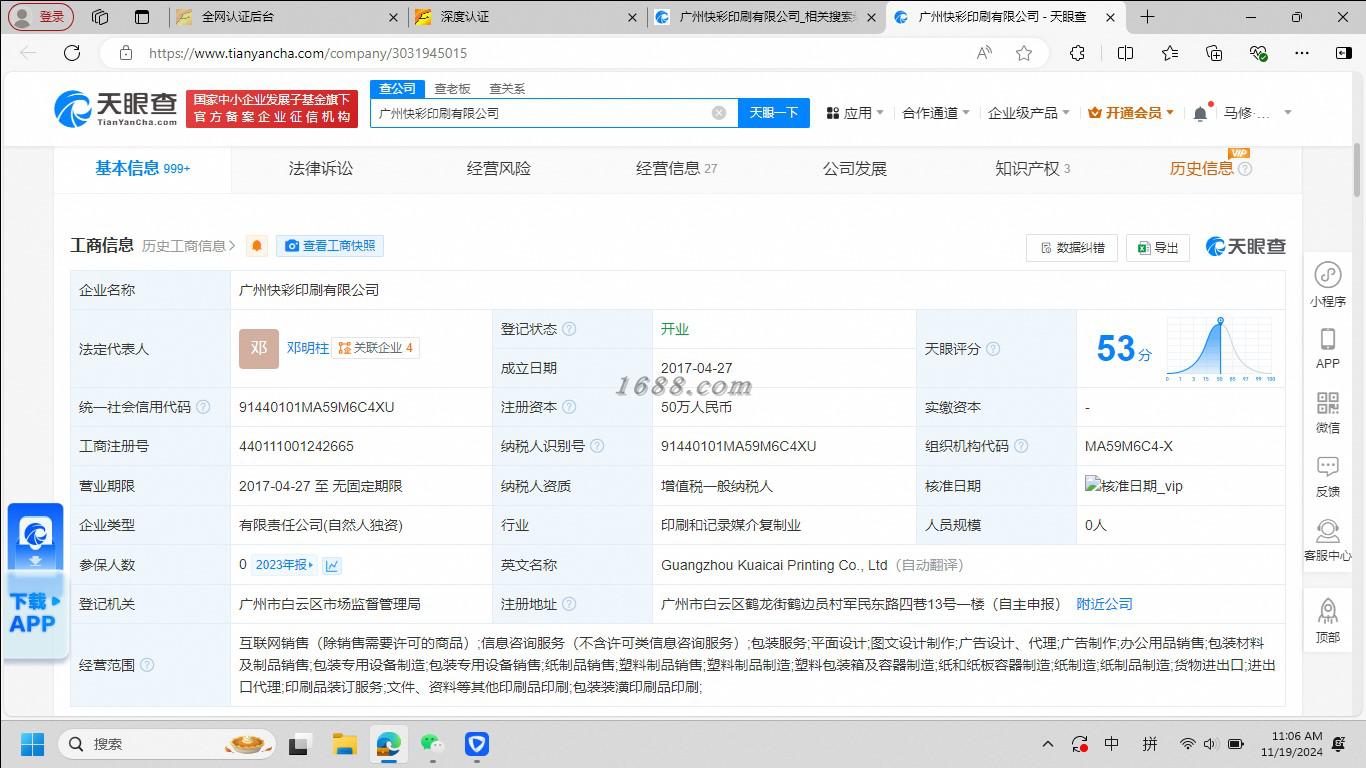Screen dimensions: 1366x768
Task: Switch to 经营信息 tab
Action: coord(676,168)
